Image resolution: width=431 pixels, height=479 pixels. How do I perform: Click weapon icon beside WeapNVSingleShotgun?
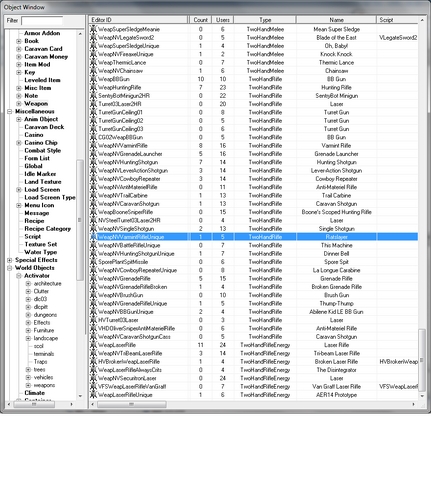(93, 229)
